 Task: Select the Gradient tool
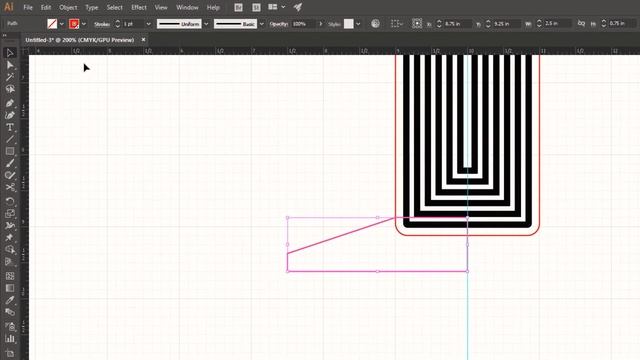10,288
